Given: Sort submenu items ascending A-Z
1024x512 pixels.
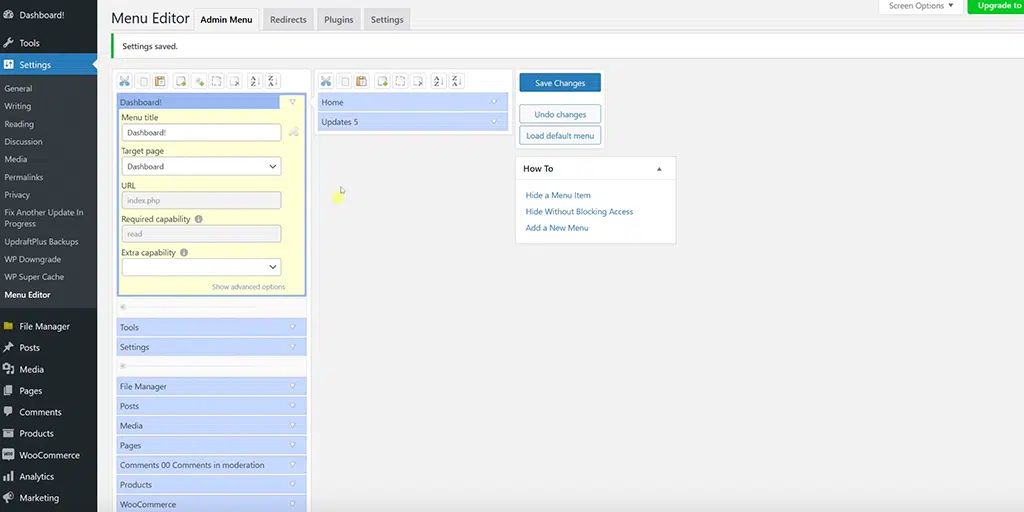Looking at the screenshot, I should [x=437, y=81].
